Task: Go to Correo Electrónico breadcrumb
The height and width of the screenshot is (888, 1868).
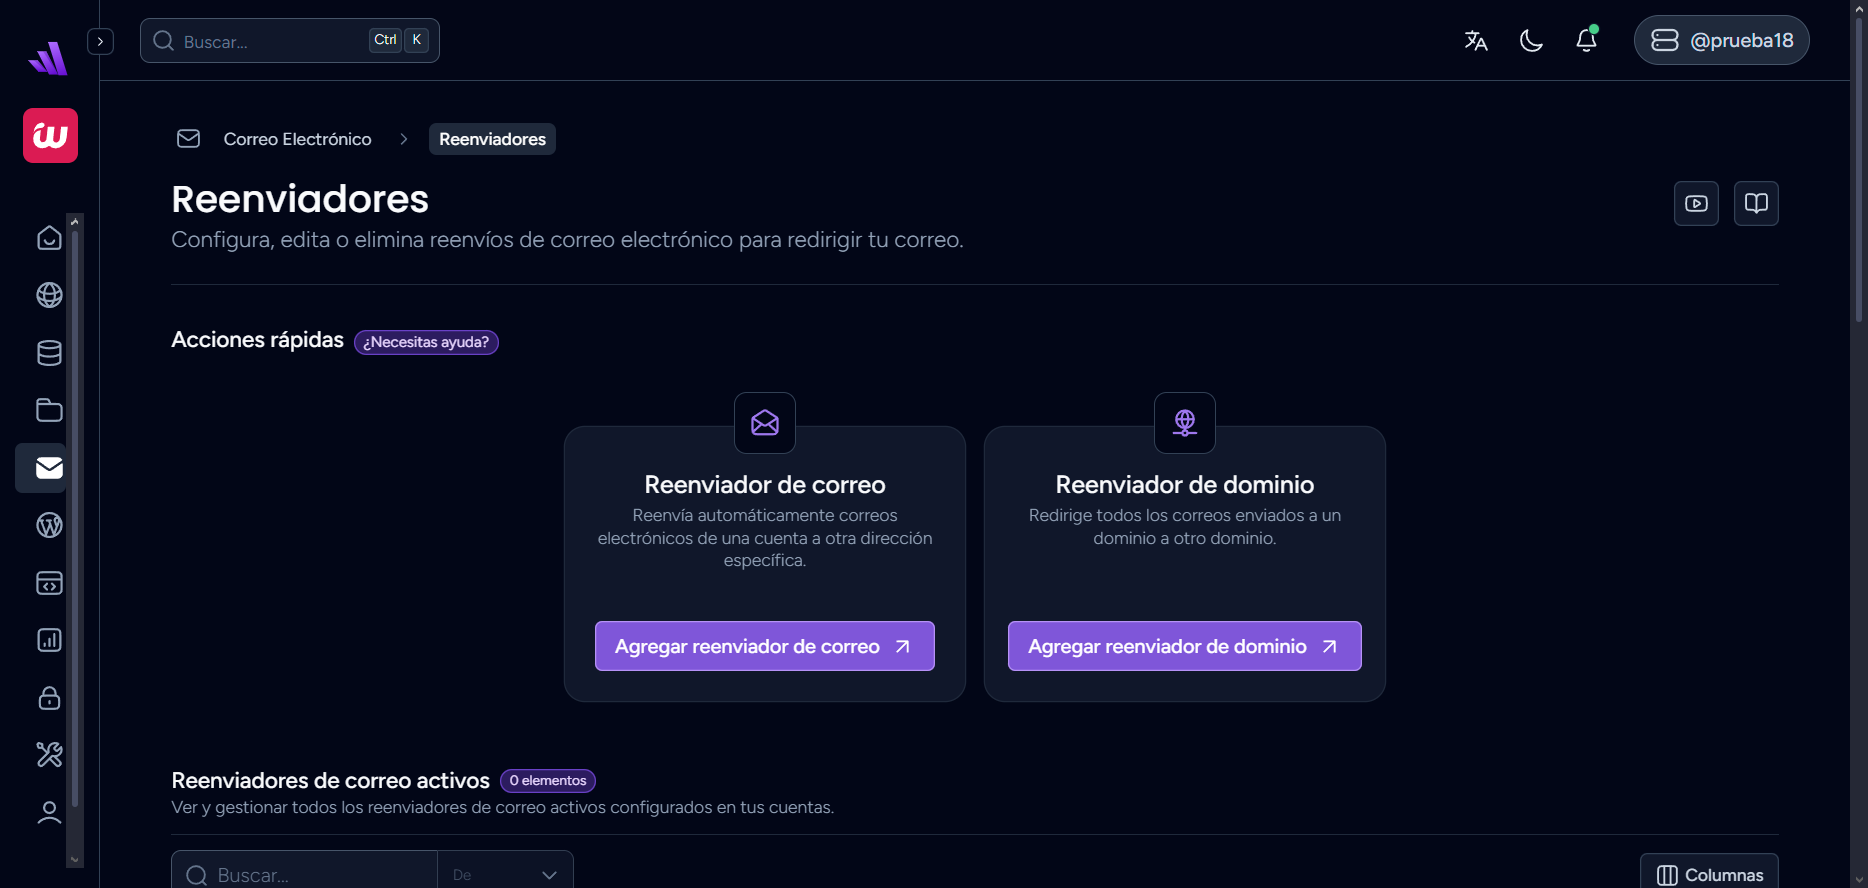Action: click(x=297, y=139)
